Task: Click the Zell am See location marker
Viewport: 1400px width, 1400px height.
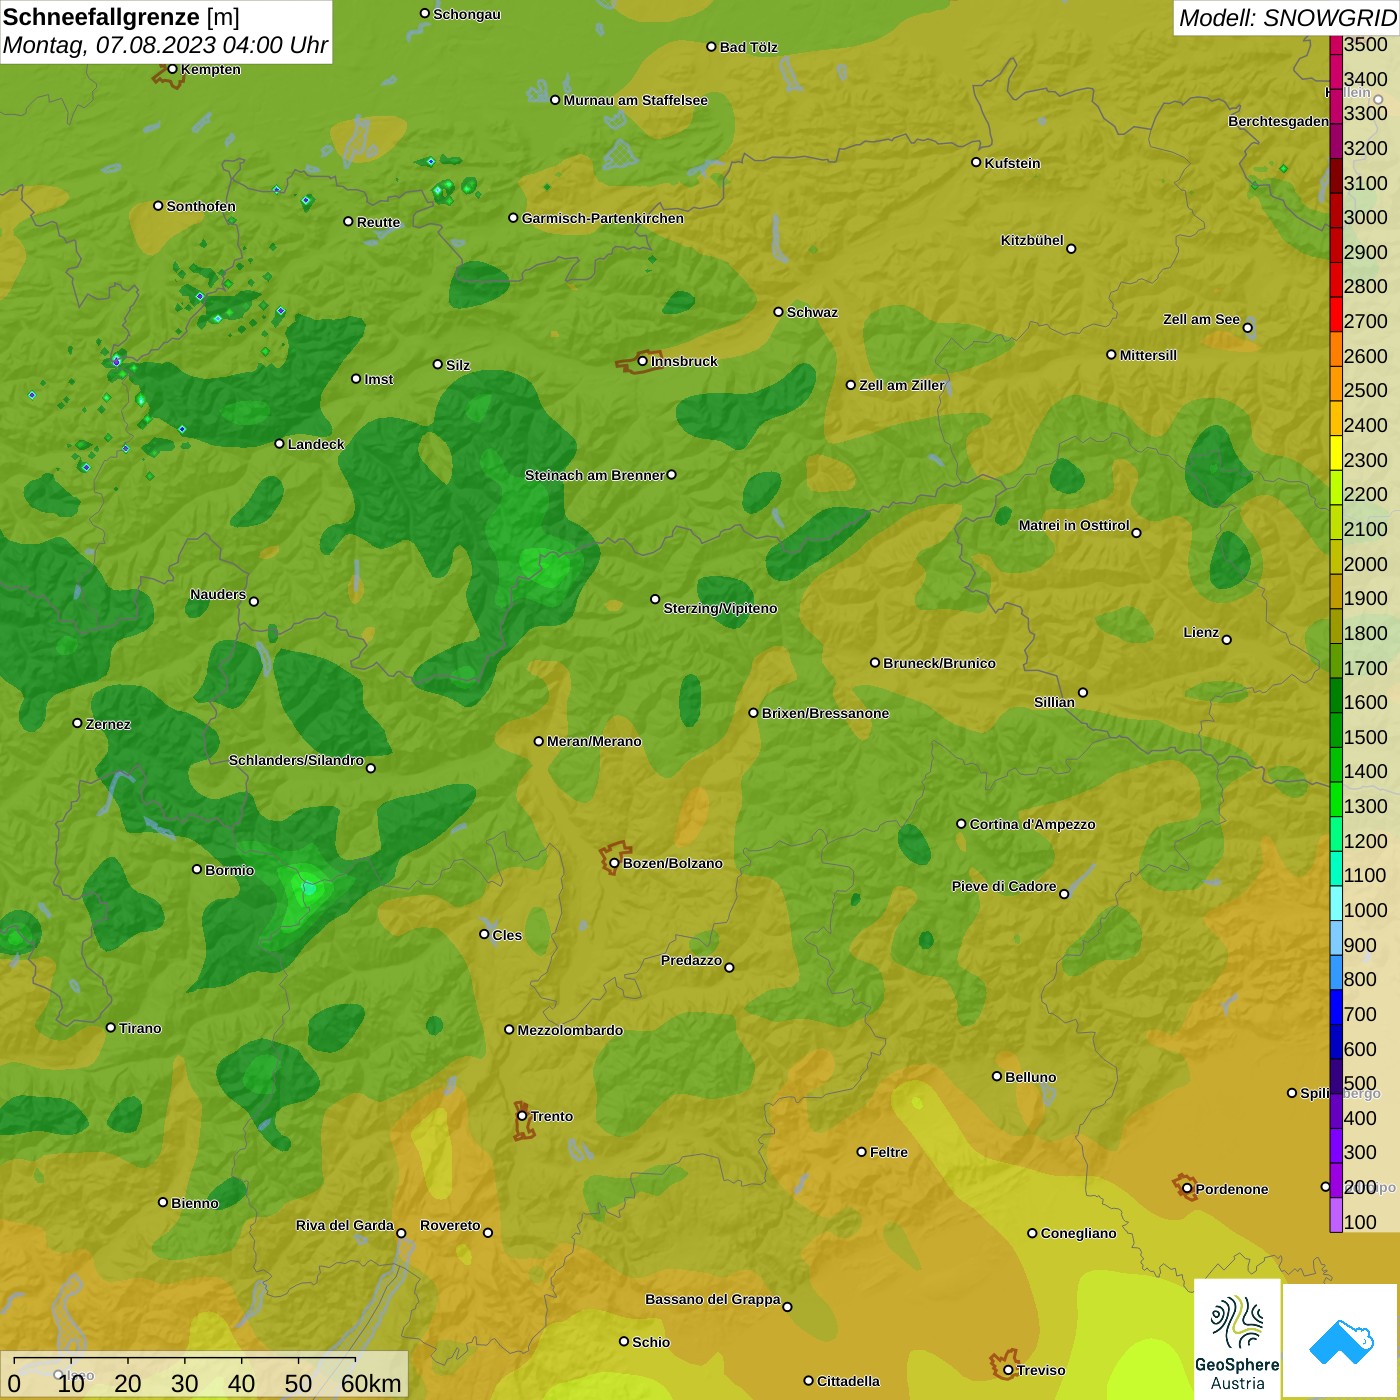Action: pos(1247,327)
